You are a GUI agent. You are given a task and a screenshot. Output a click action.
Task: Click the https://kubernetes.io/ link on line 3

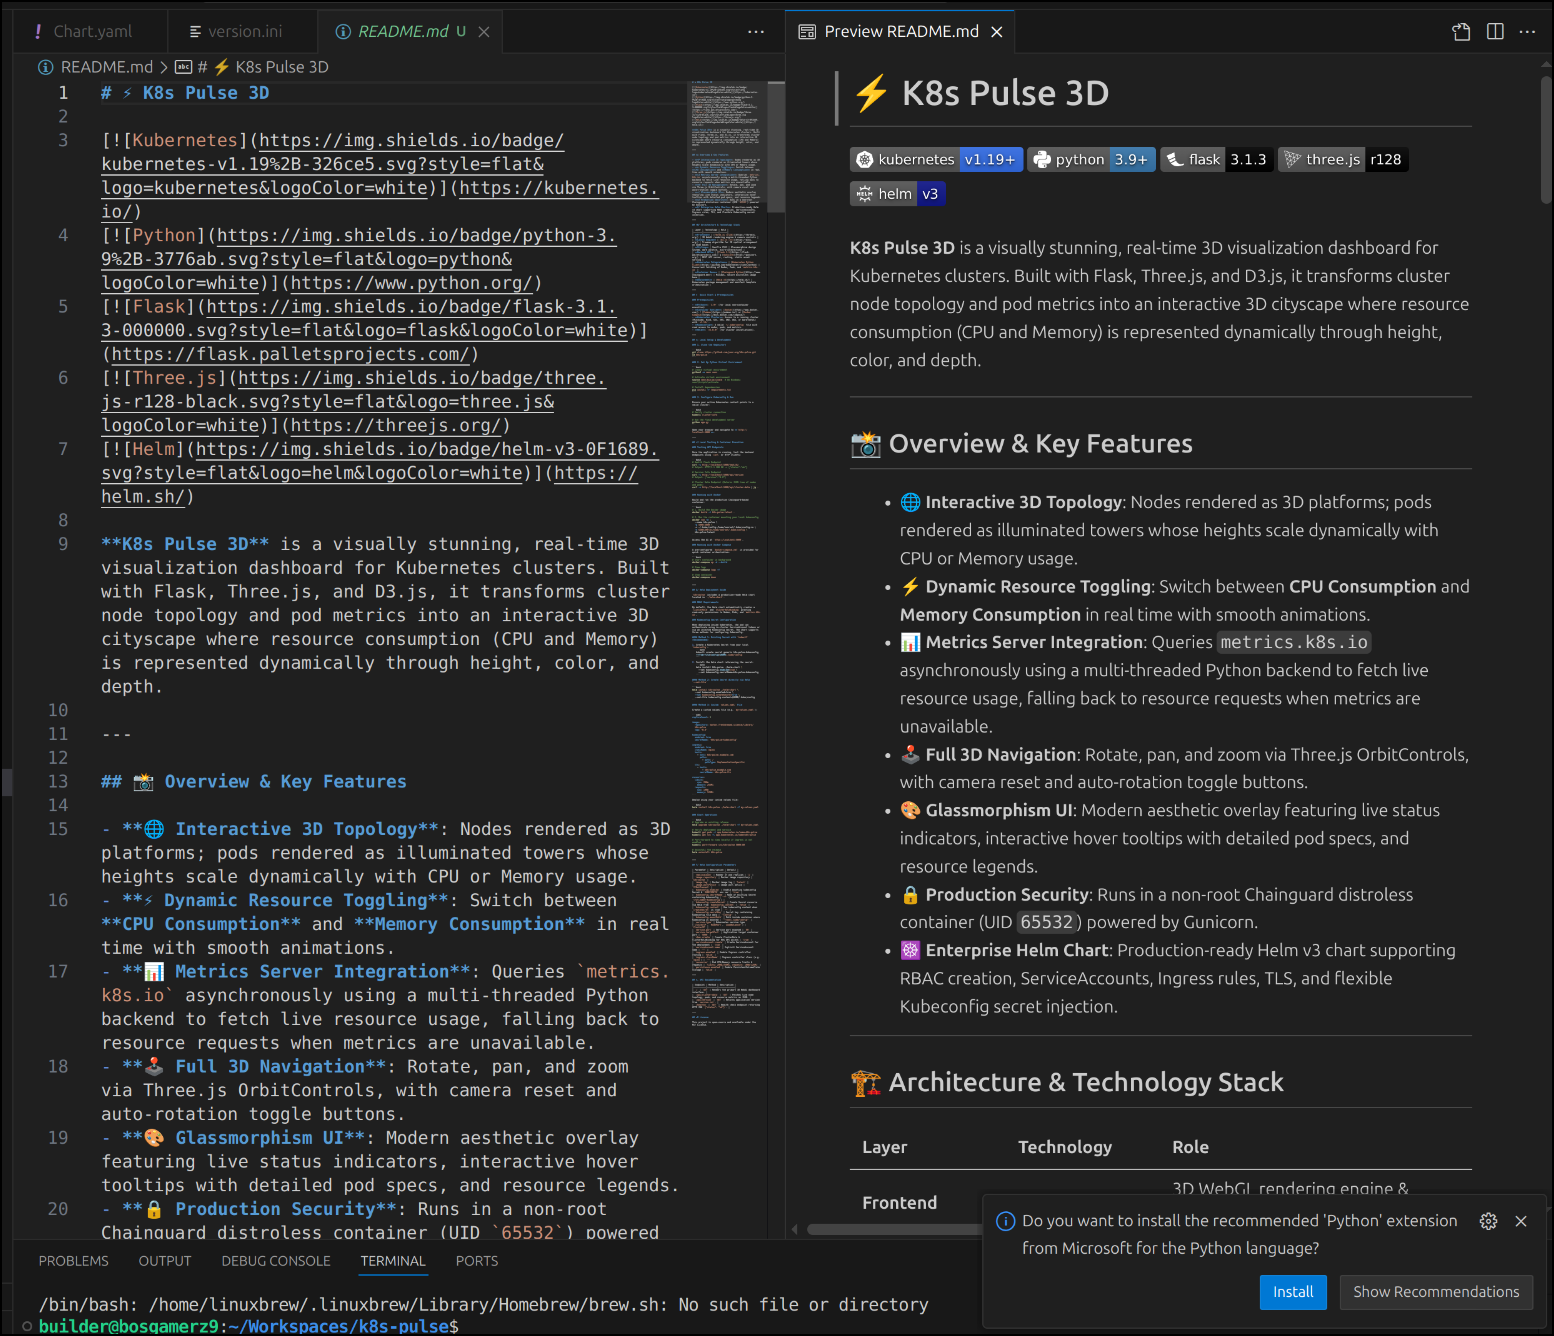[x=554, y=188]
